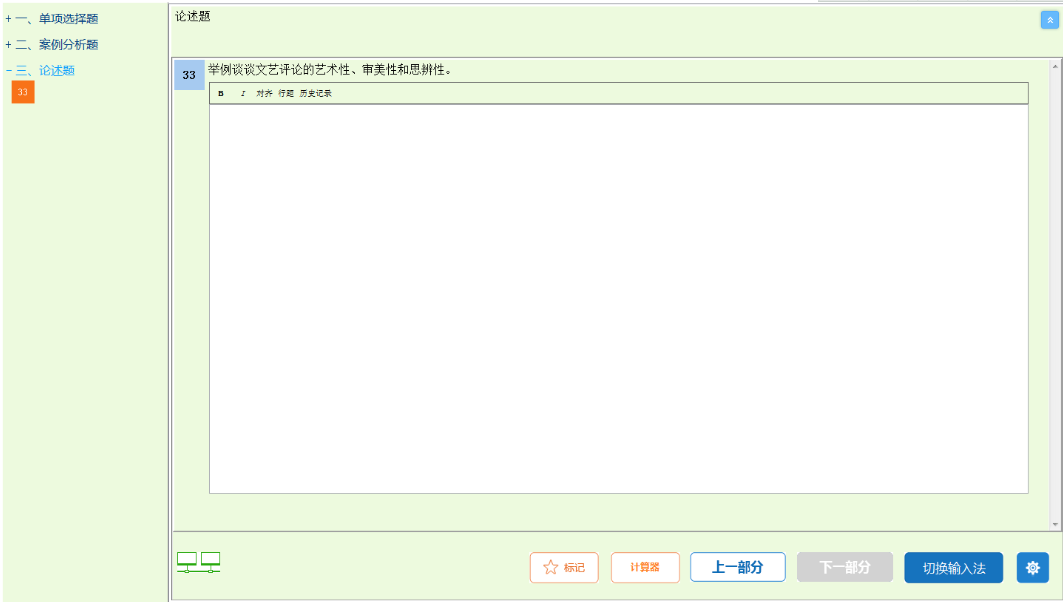The width and height of the screenshot is (1063, 602).
Task: Expand the 二、案例分析题 section
Action: (52, 45)
